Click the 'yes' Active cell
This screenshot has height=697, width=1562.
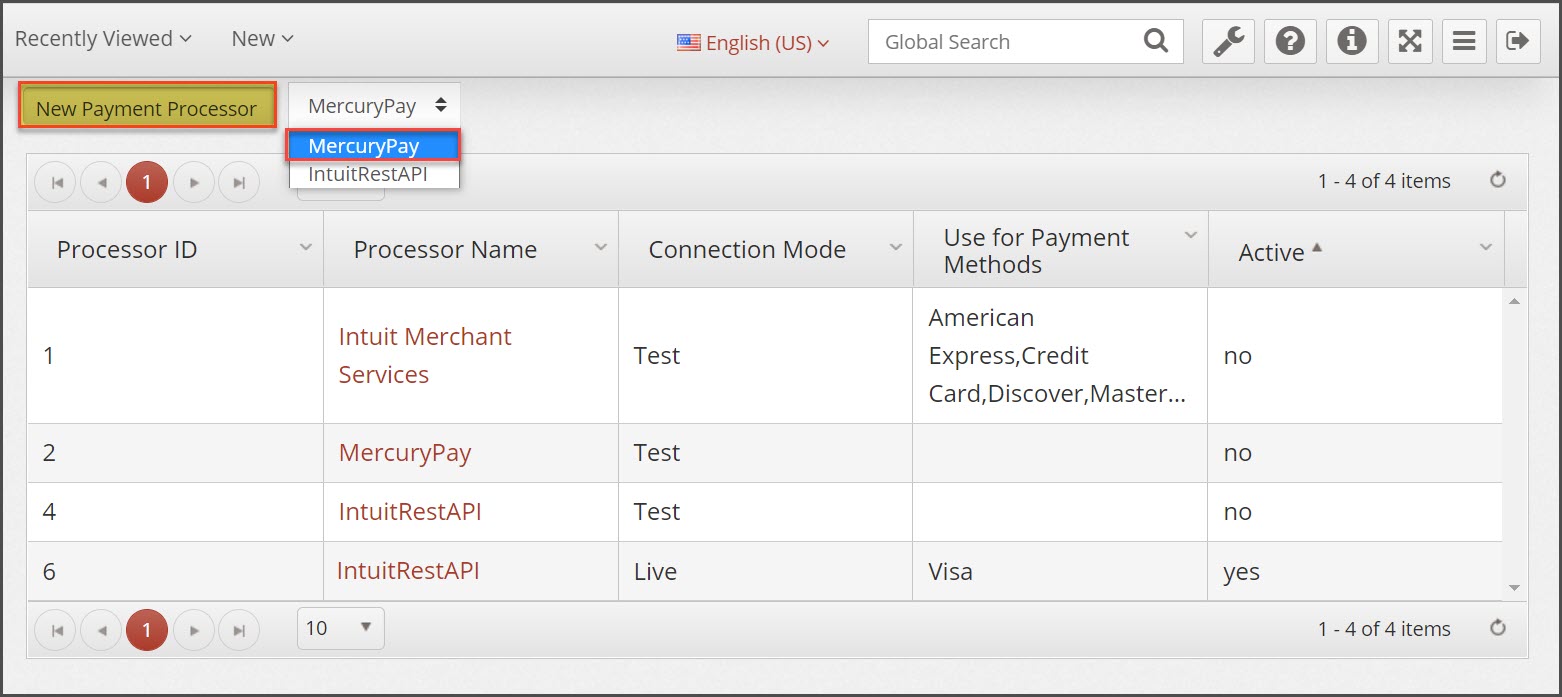click(1354, 572)
